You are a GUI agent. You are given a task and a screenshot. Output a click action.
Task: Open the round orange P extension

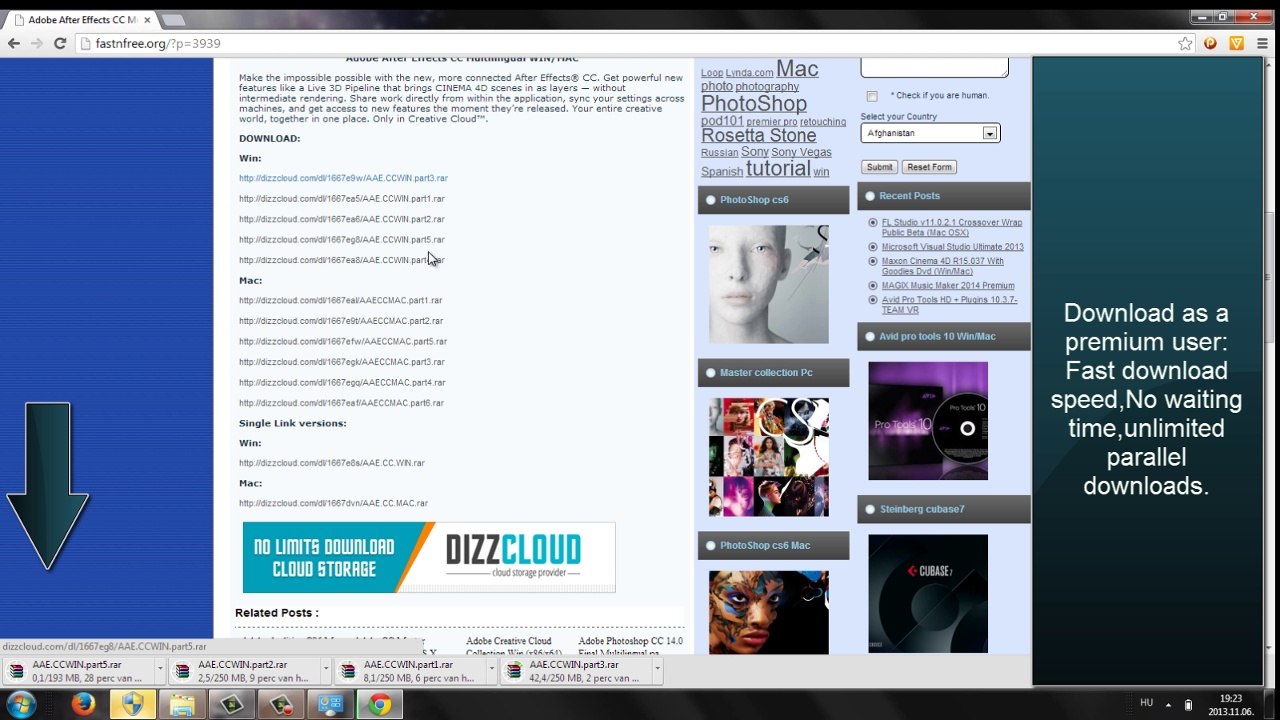click(1211, 43)
